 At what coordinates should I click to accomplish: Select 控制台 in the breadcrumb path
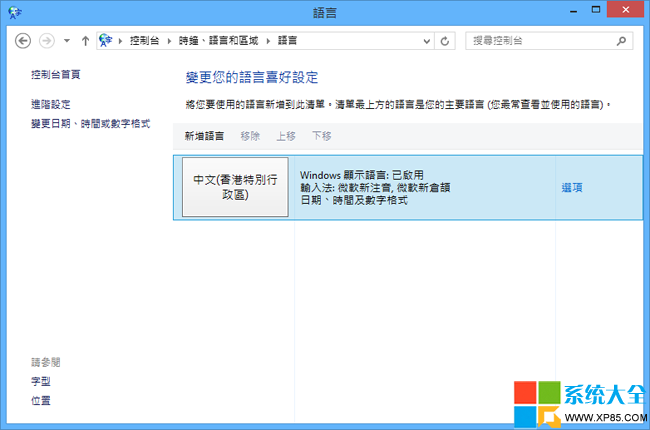[x=144, y=41]
